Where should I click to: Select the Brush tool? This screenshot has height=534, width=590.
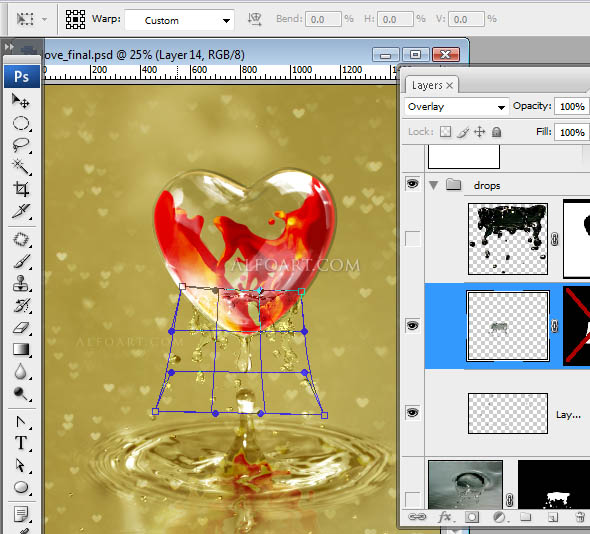(21, 262)
